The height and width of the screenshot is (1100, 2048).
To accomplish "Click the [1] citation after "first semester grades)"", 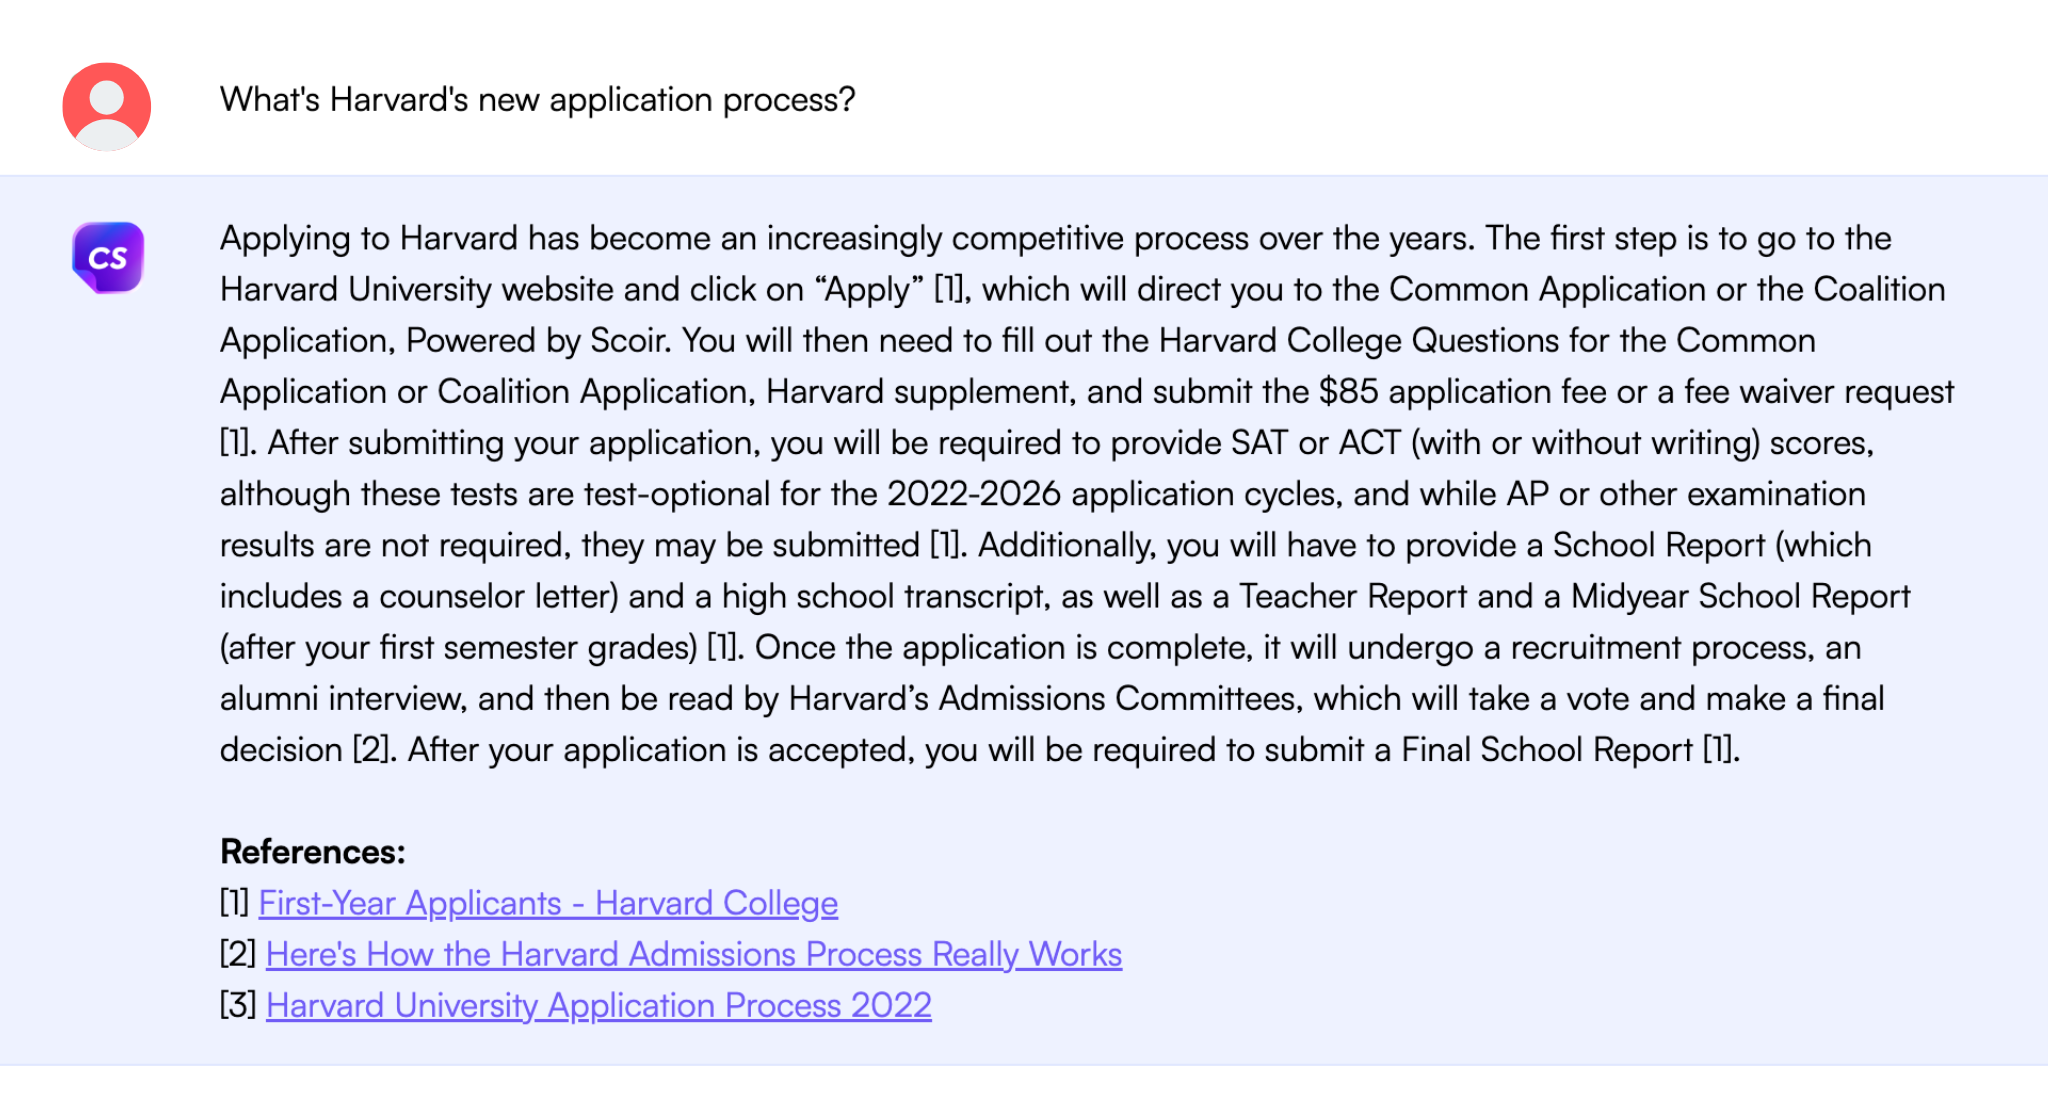I will tap(723, 648).
